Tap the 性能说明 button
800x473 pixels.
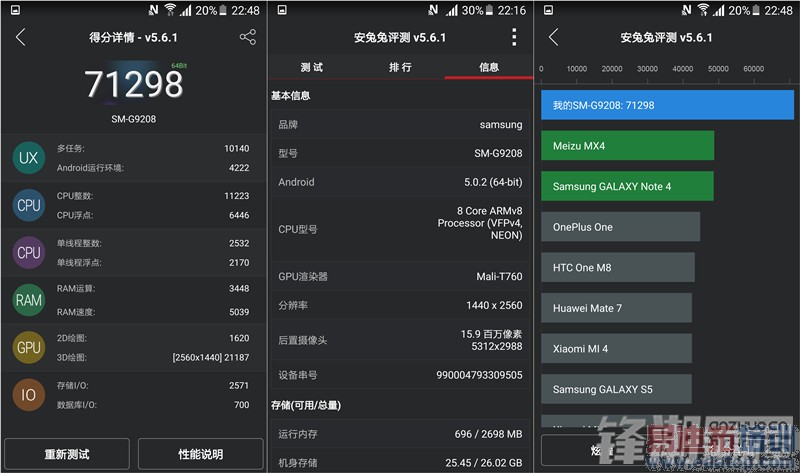[x=201, y=454]
